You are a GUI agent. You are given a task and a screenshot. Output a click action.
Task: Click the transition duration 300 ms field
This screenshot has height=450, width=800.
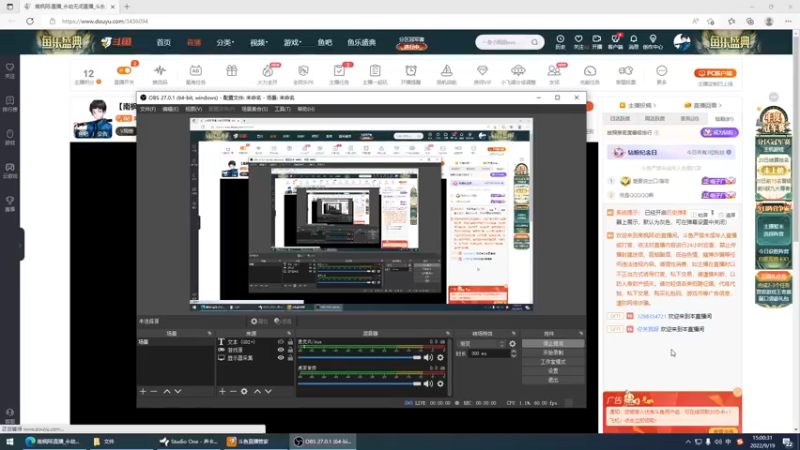coord(489,354)
